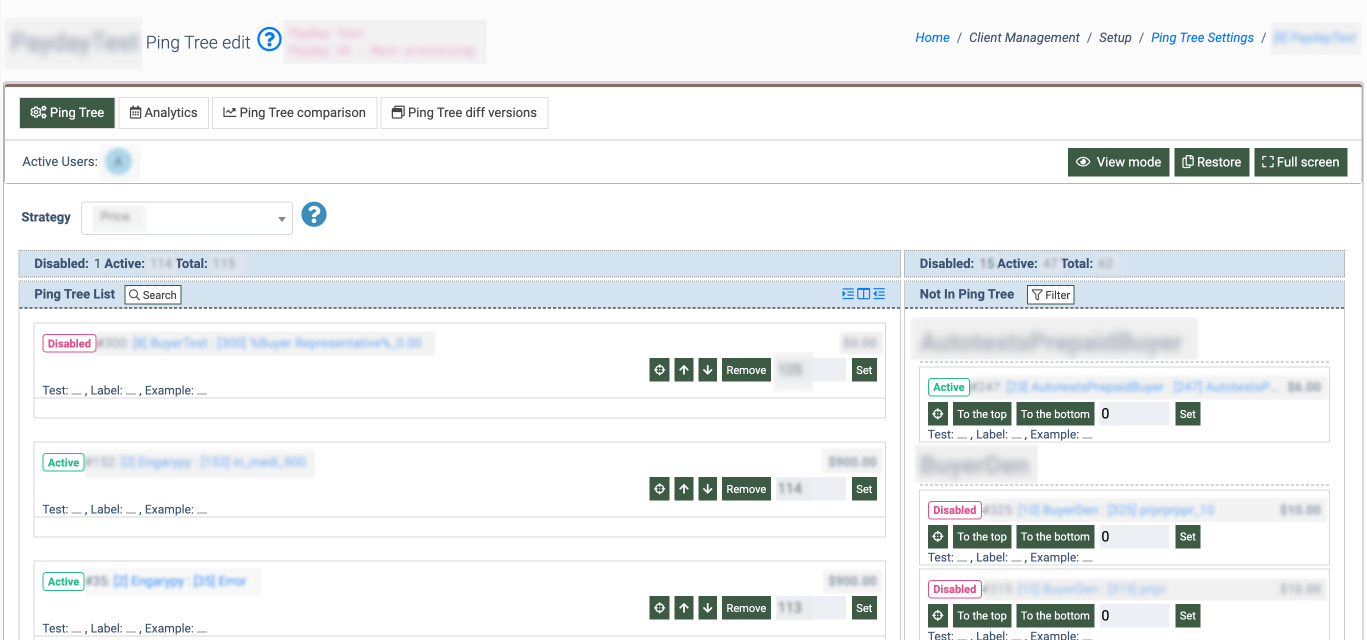1367x640 pixels.
Task: Click the crosshair icon on the AutotestsPrepaidBuyer row
Action: click(938, 414)
